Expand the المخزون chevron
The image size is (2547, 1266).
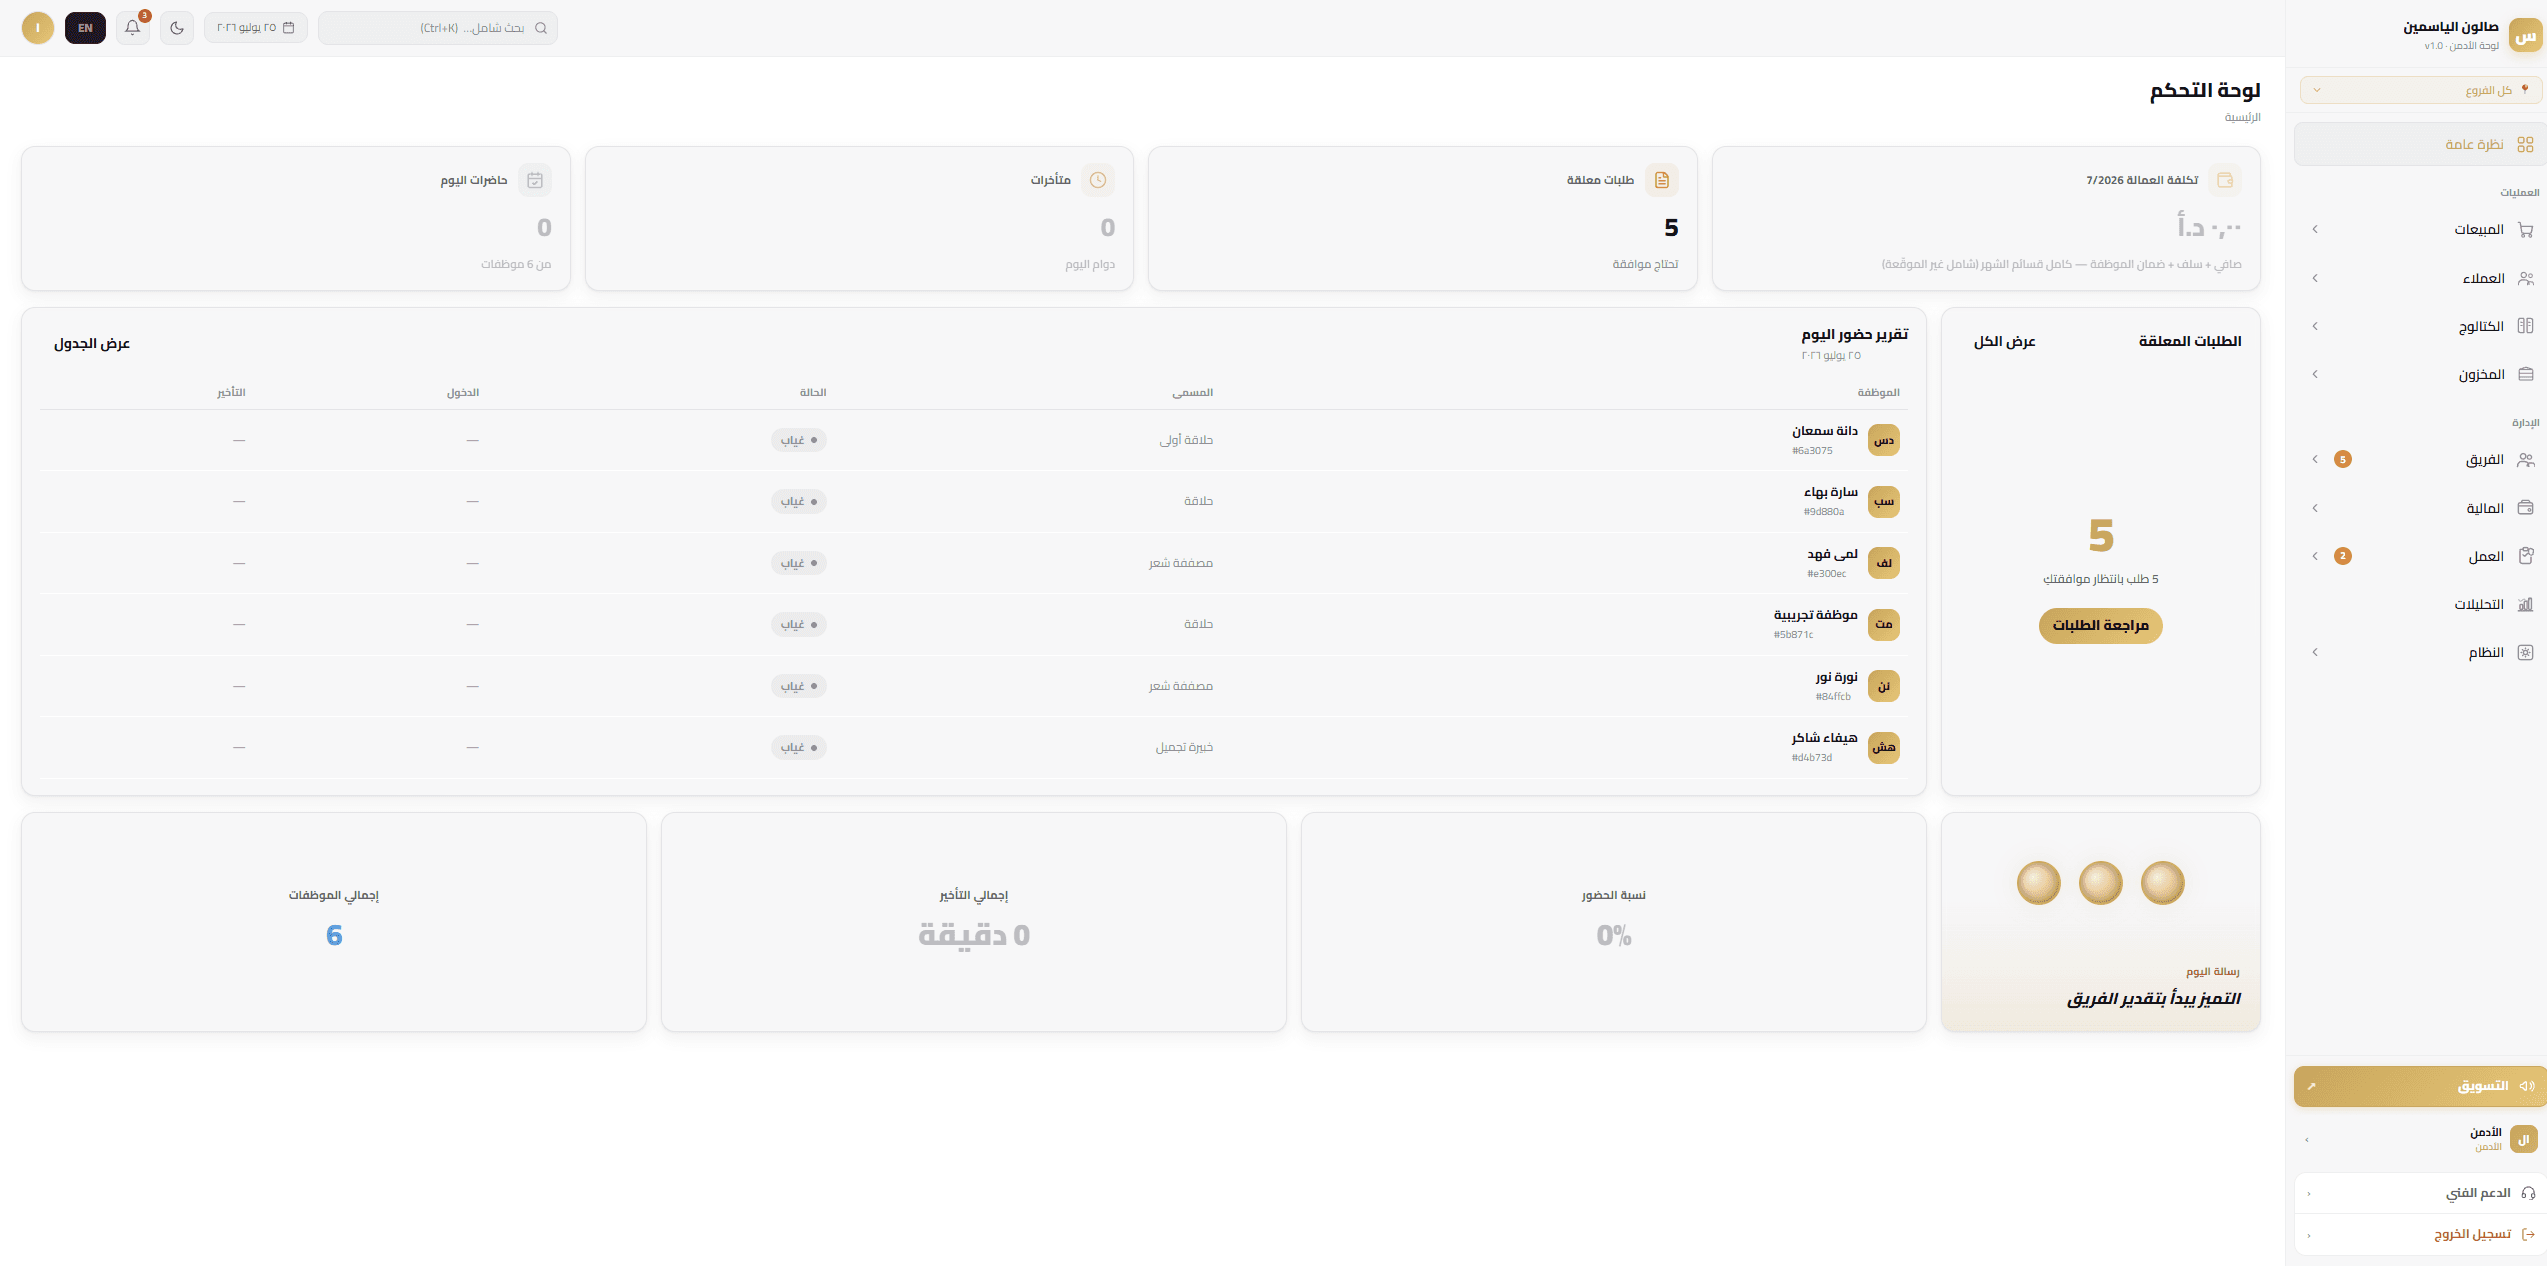(x=2315, y=374)
